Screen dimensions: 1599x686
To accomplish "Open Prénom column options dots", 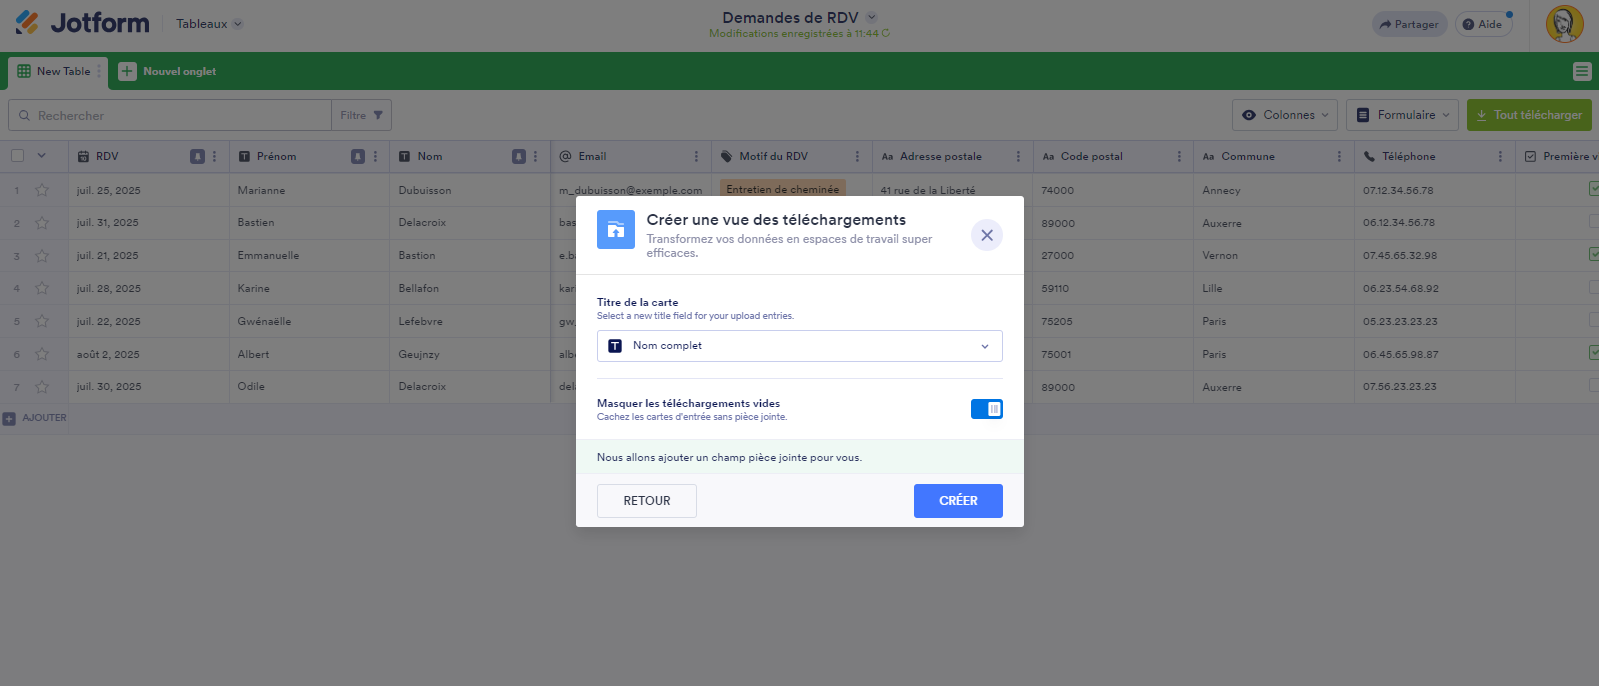I will click(375, 156).
